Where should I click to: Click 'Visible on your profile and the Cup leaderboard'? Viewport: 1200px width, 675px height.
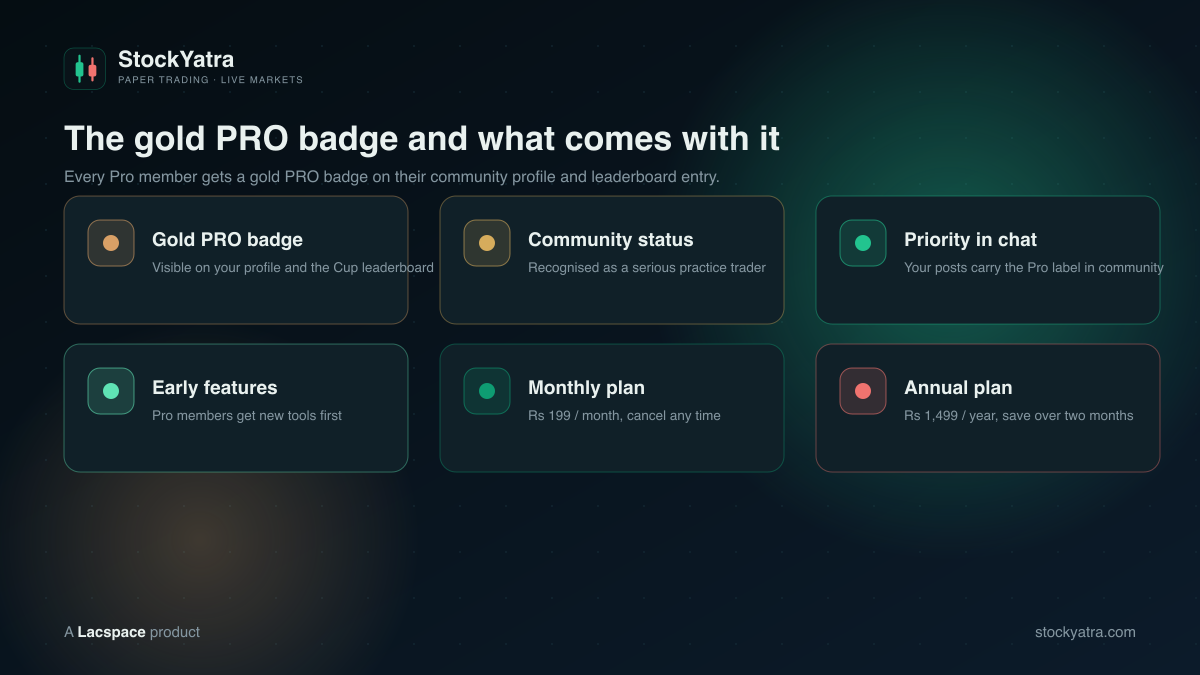coord(293,268)
